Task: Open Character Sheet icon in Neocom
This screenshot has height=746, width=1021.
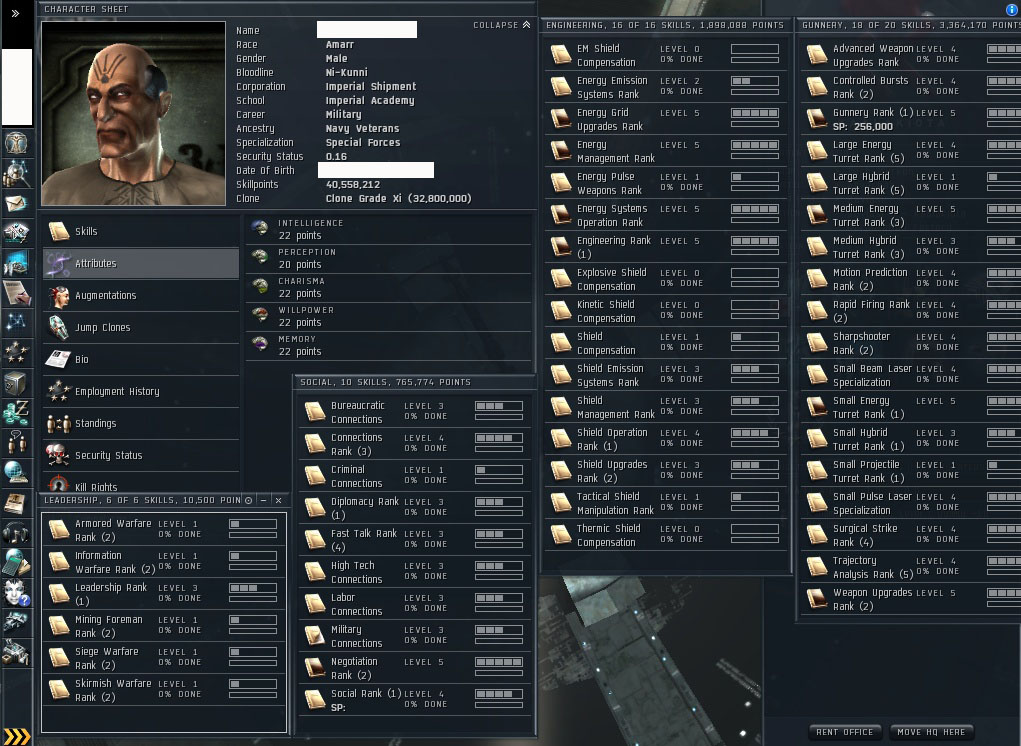Action: pyautogui.click(x=16, y=143)
